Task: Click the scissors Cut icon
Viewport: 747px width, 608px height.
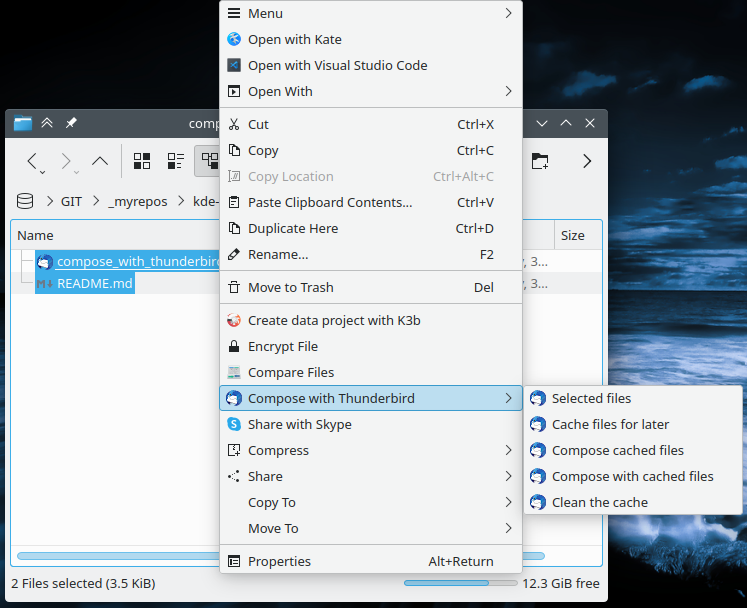Action: coord(234,124)
